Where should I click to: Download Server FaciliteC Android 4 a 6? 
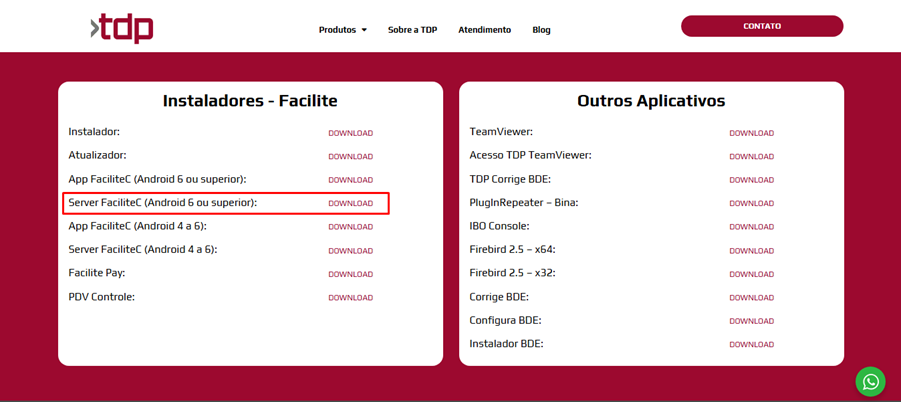pos(351,251)
